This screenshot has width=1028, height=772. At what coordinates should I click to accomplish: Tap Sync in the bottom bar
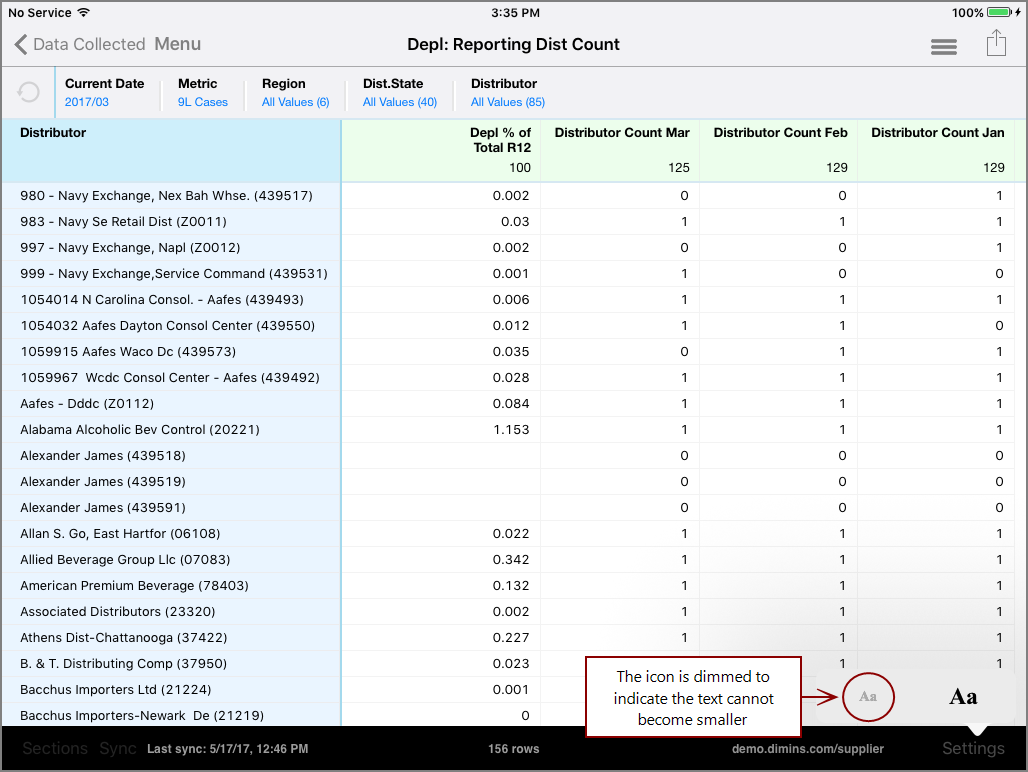point(118,748)
